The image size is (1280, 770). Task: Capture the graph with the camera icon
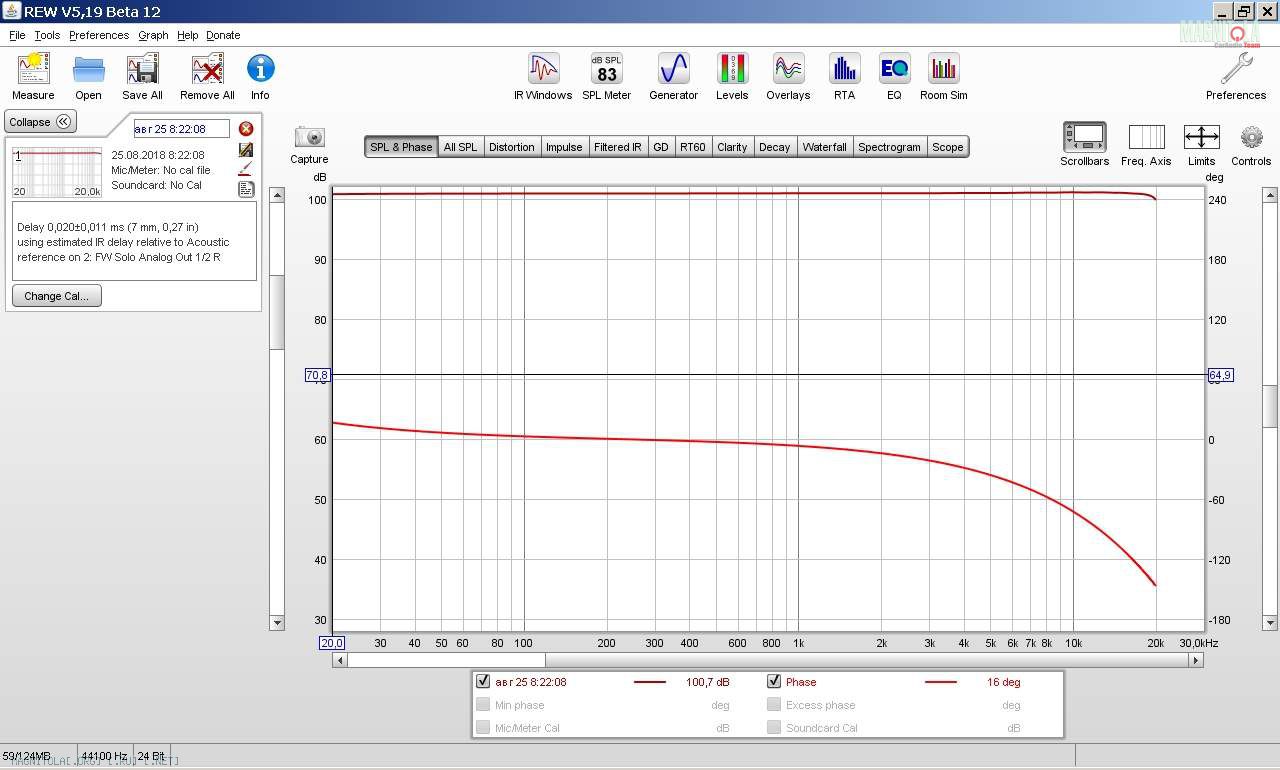tap(309, 145)
